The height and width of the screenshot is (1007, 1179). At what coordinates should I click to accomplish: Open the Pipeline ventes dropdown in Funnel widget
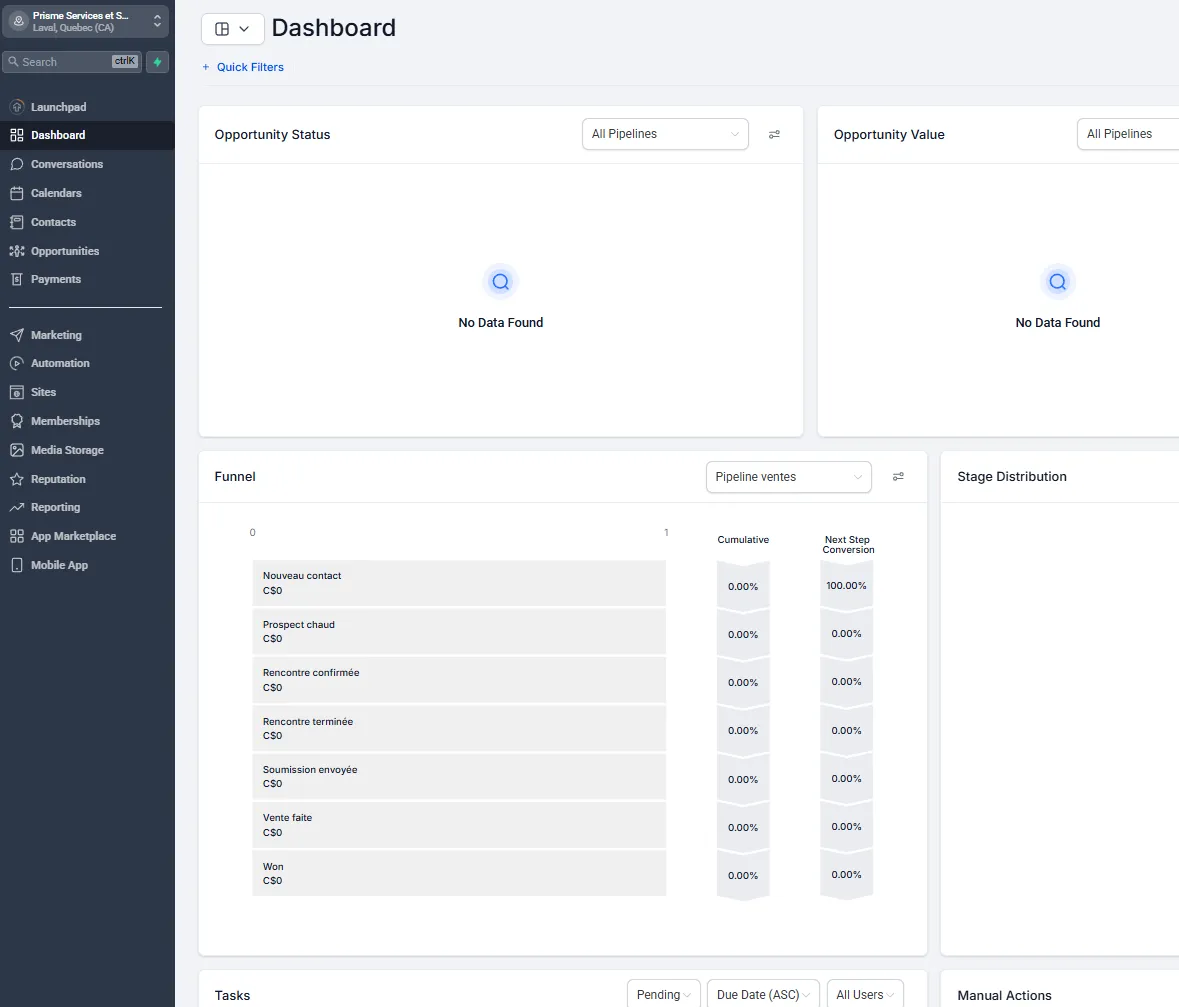click(788, 477)
